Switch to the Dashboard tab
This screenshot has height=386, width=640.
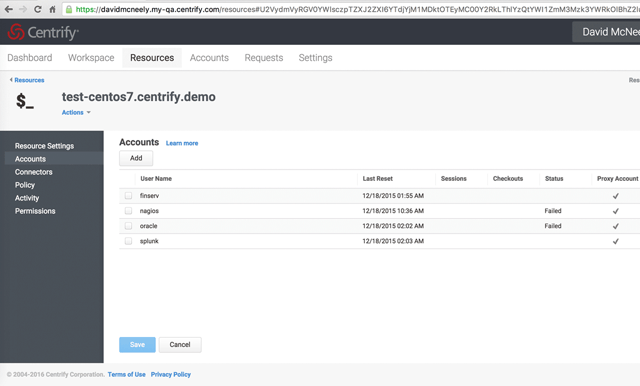[30, 58]
